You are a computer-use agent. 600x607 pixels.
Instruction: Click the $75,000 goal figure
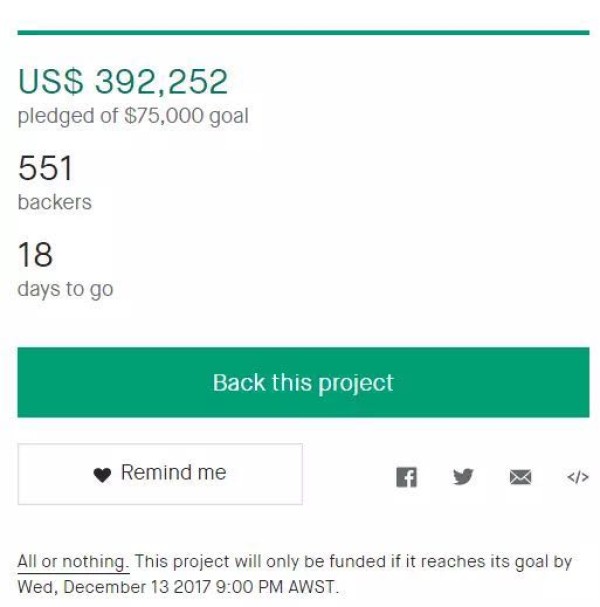tap(163, 115)
